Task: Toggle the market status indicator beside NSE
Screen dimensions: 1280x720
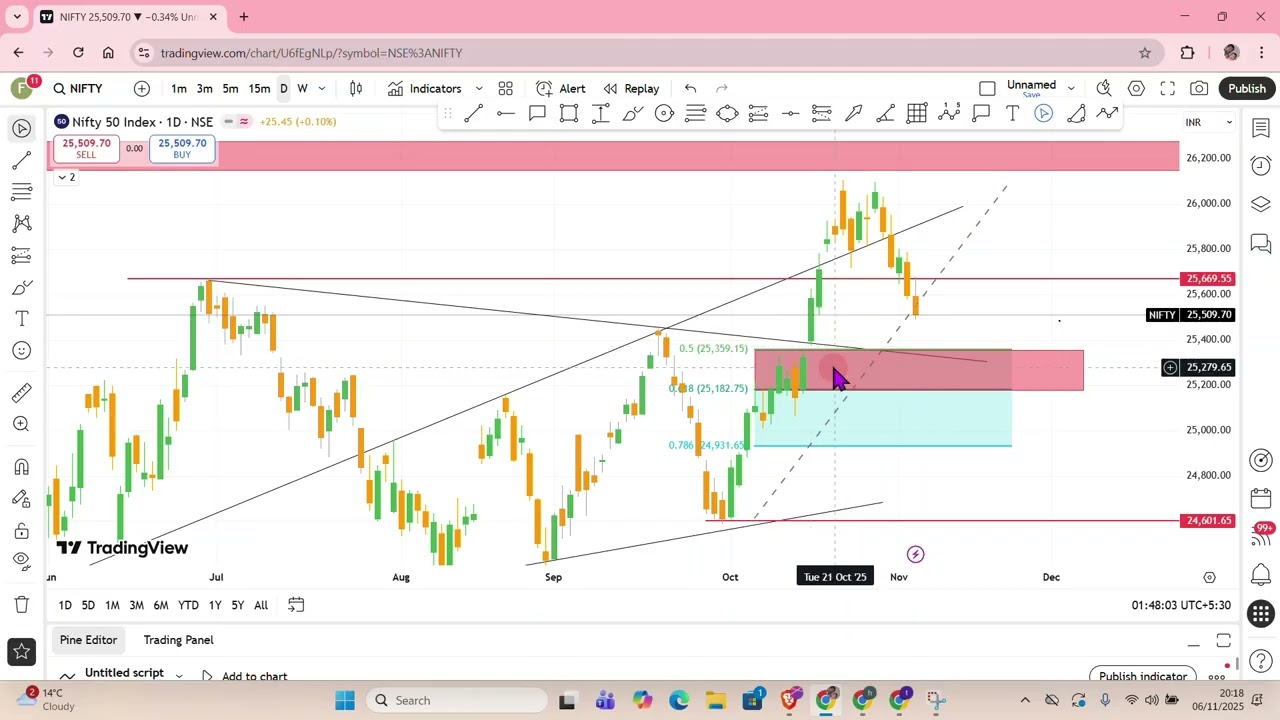Action: coord(229,122)
